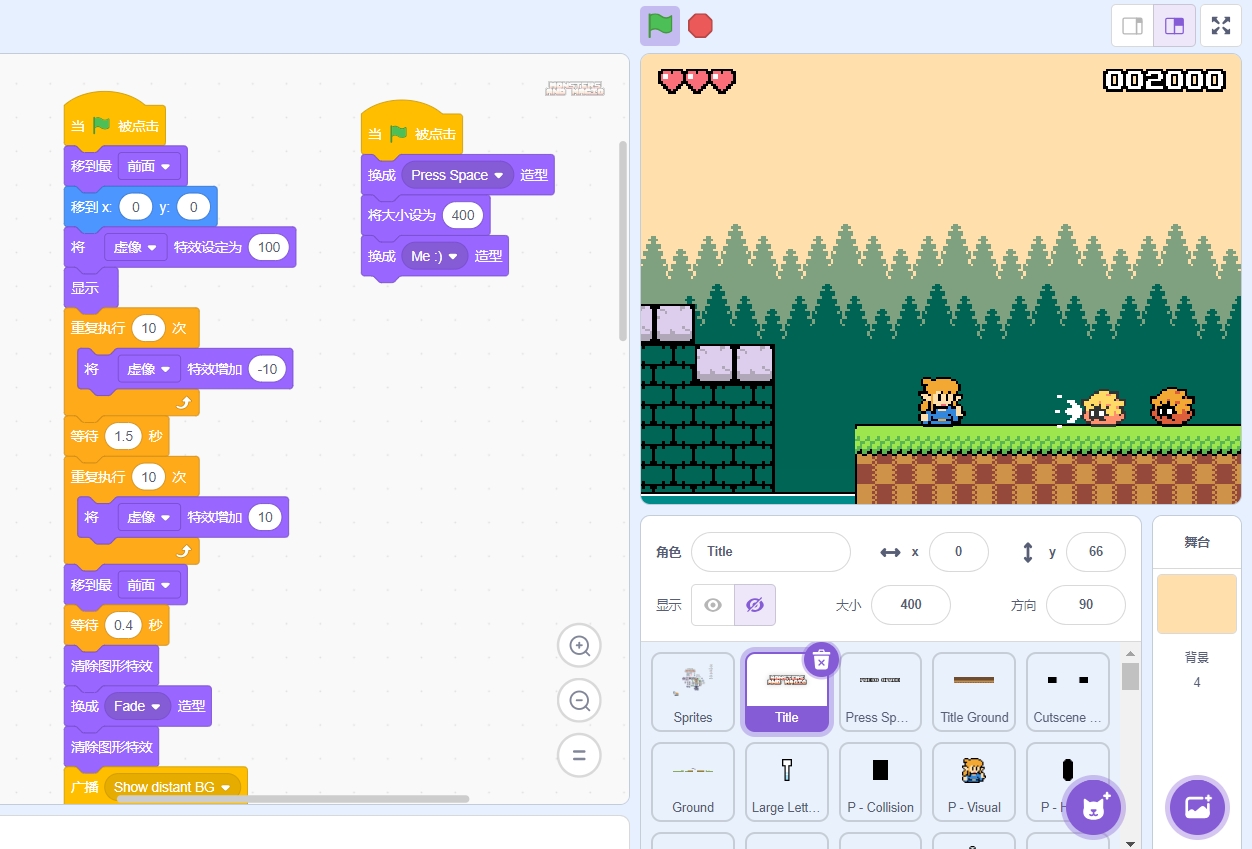Image resolution: width=1252 pixels, height=849 pixels.
Task: Select the Stage panel labeled 舞台
Action: coord(1197,542)
